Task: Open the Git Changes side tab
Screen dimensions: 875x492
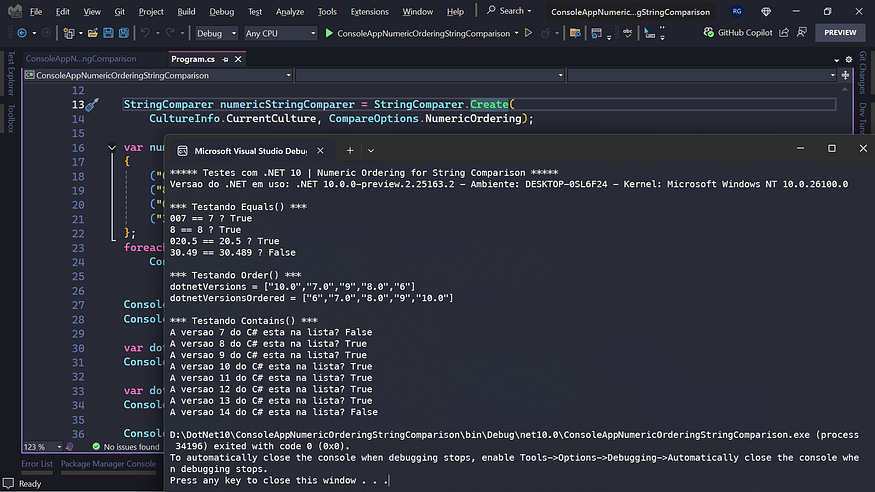Action: click(862, 73)
